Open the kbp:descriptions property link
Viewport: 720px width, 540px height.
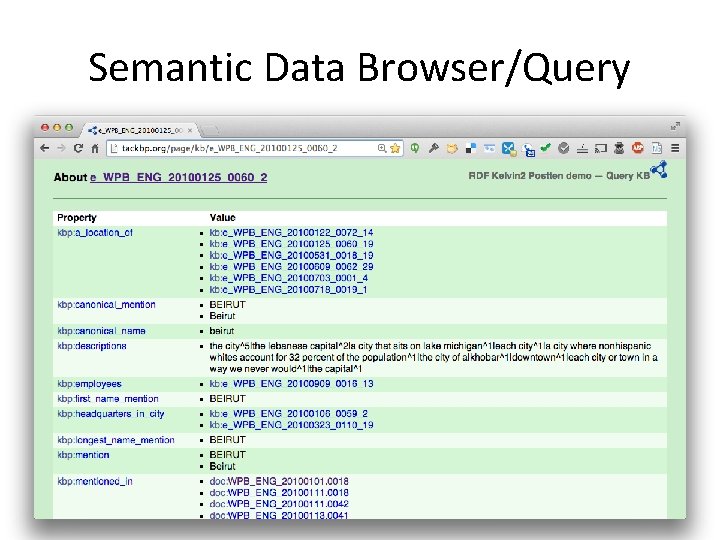coord(92,346)
